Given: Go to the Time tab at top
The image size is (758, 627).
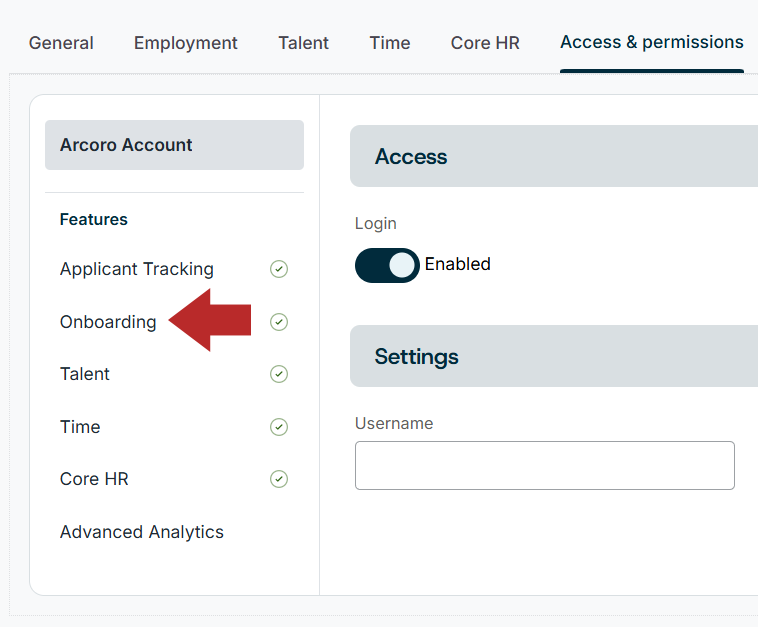Looking at the screenshot, I should coord(390,43).
